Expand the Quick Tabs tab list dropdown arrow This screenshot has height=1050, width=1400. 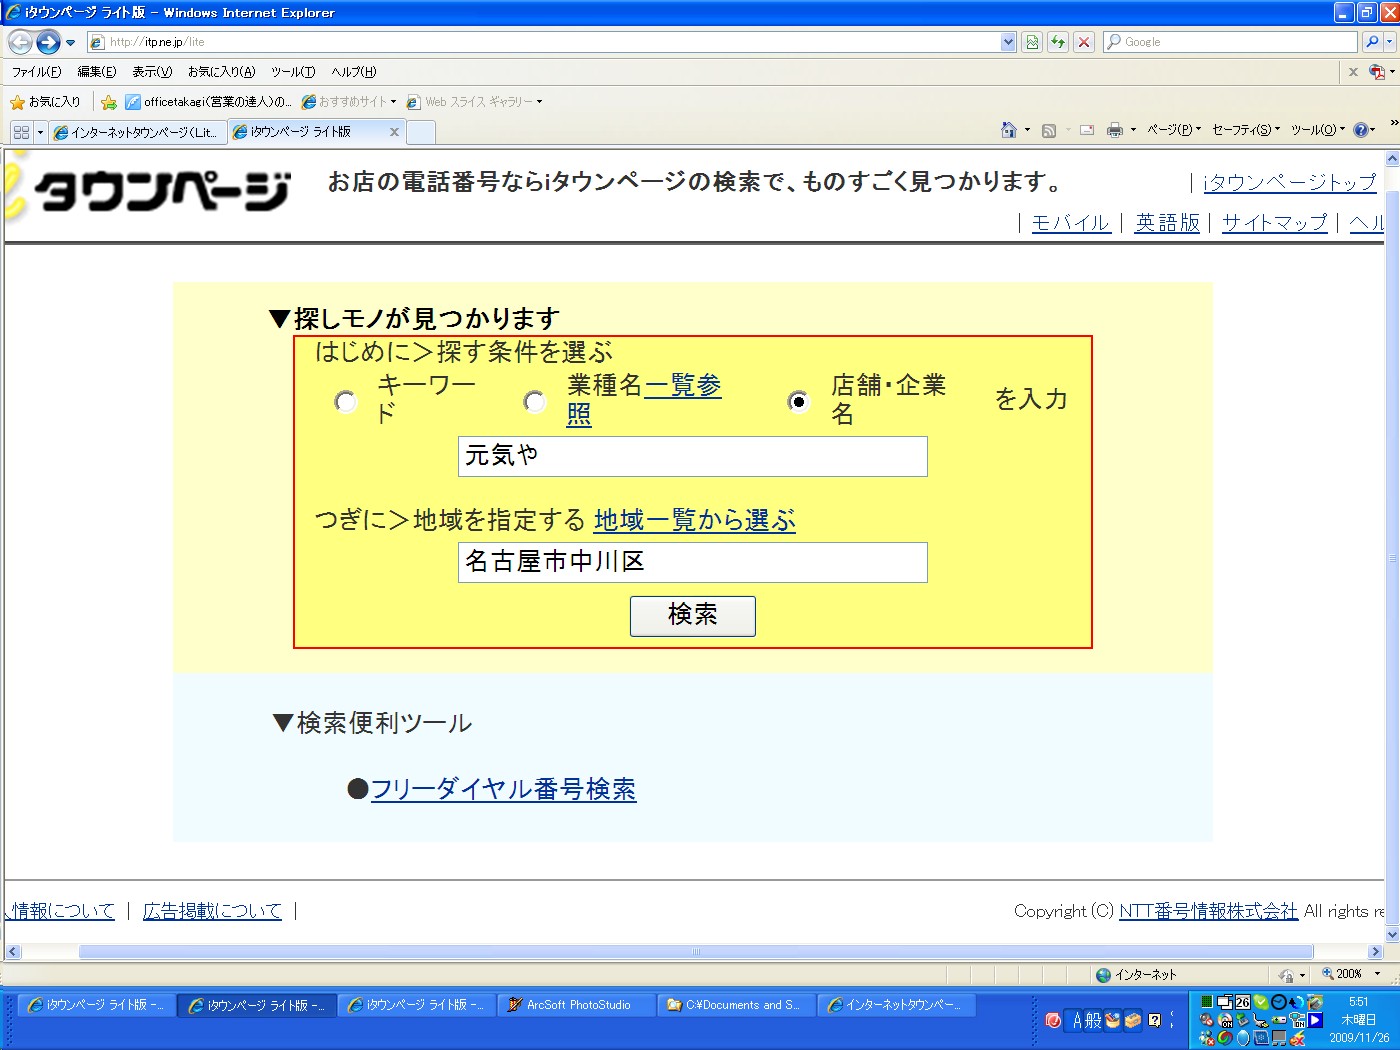pos(40,132)
